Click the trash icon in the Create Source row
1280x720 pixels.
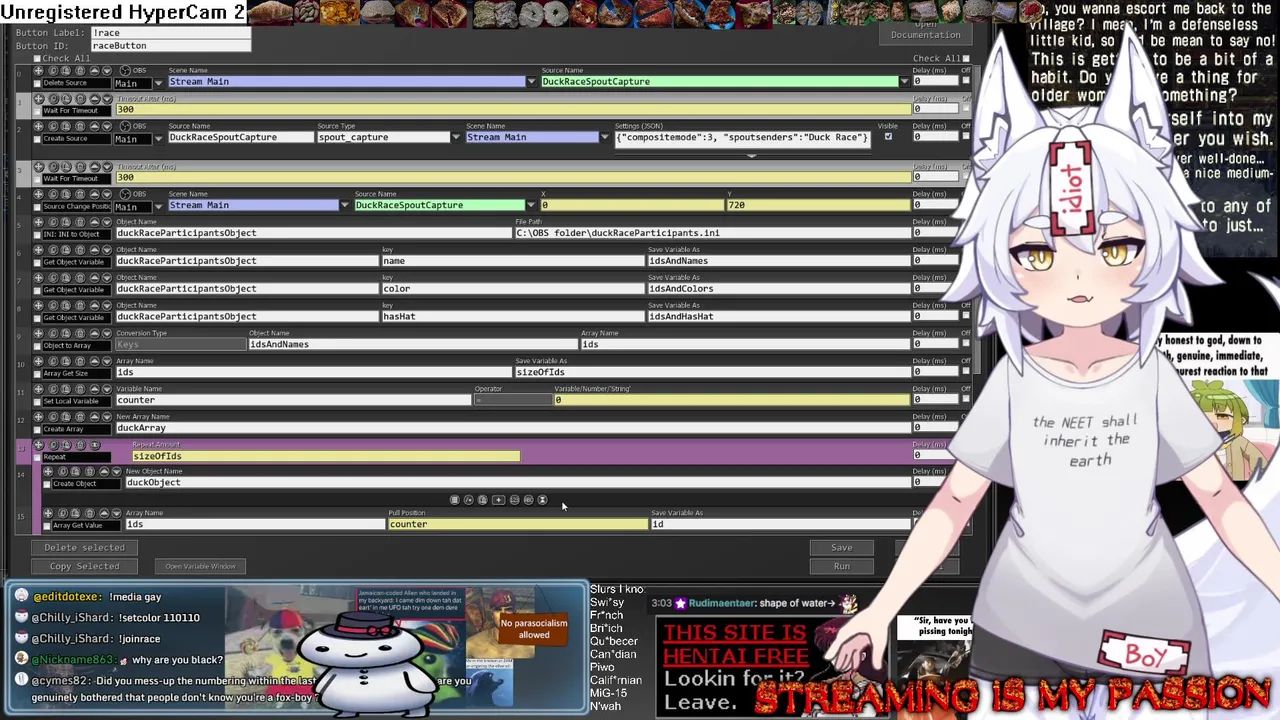(80, 127)
